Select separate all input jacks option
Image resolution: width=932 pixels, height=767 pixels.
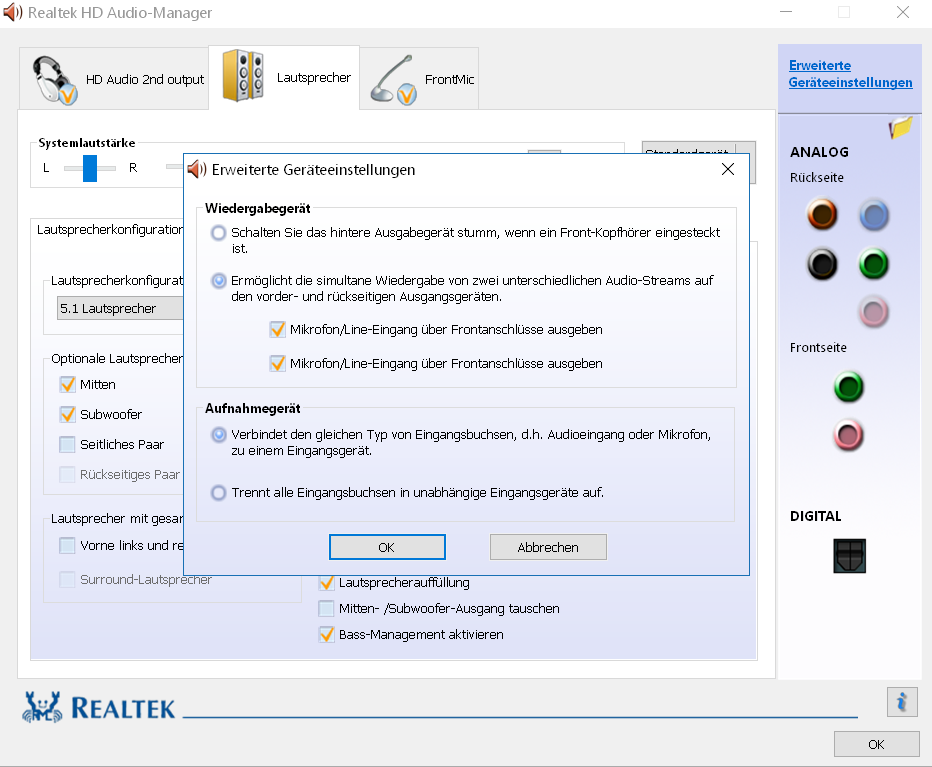[219, 492]
